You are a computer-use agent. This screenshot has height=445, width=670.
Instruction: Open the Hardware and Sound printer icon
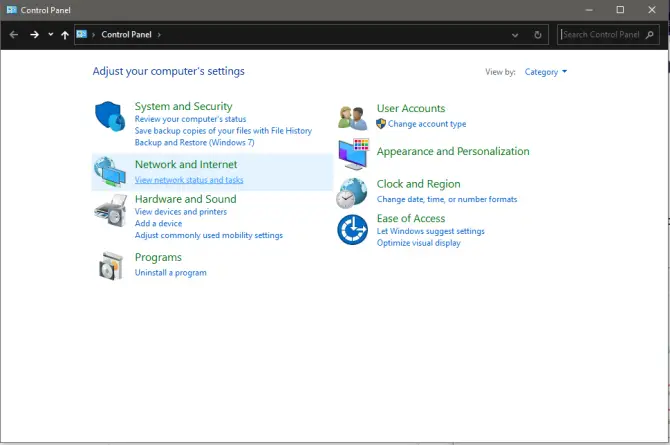111,211
